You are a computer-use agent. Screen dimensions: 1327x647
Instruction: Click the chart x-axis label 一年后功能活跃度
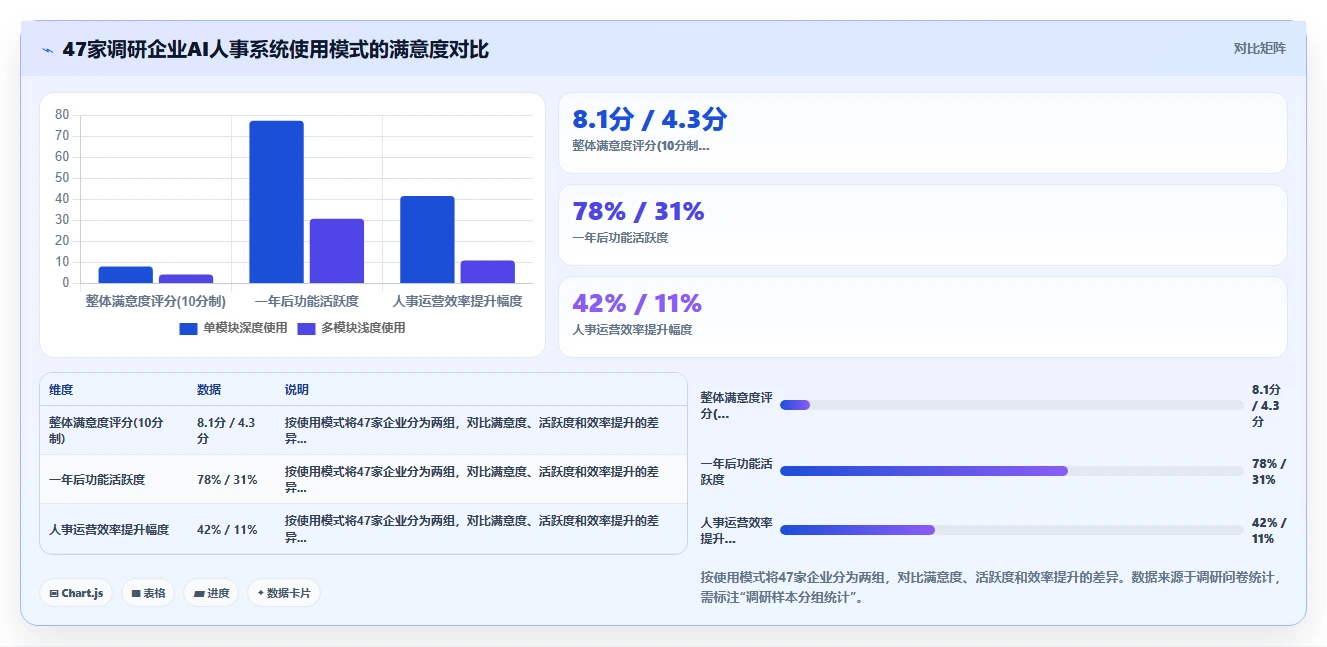[x=307, y=301]
